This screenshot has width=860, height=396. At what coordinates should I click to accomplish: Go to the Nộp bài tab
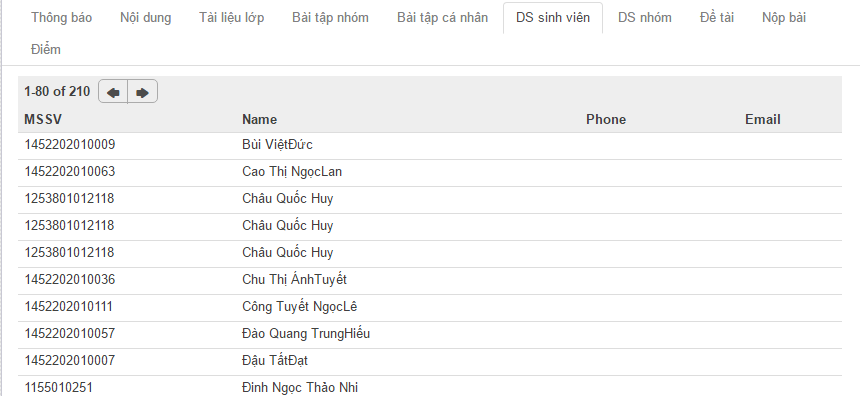(x=784, y=18)
